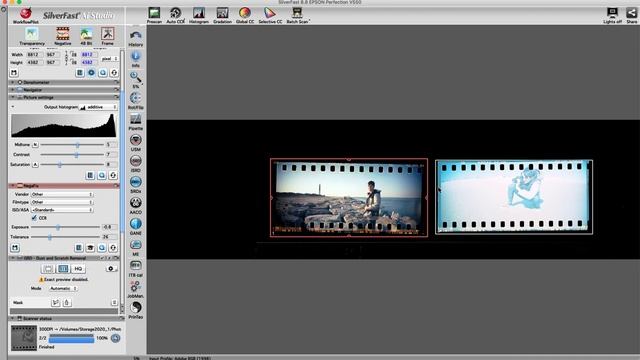Select the zoom magnifier tool
The height and width of the screenshot is (360, 640).
pyautogui.click(x=136, y=80)
